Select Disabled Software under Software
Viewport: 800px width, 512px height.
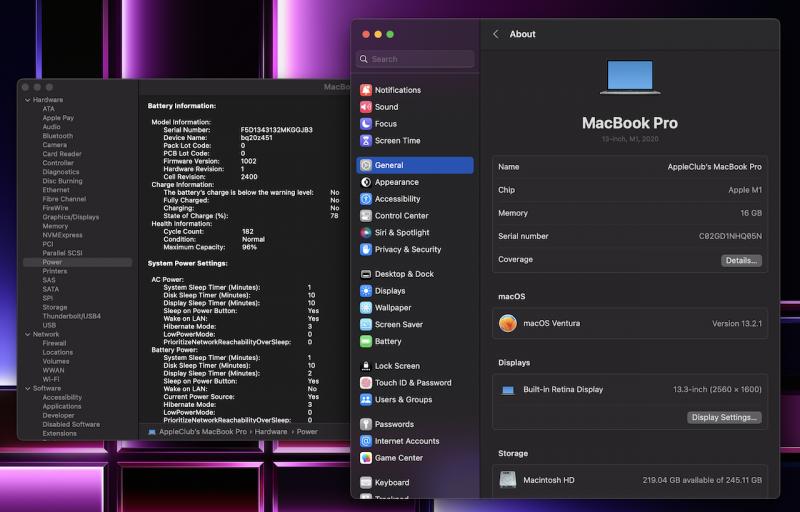click(71, 424)
